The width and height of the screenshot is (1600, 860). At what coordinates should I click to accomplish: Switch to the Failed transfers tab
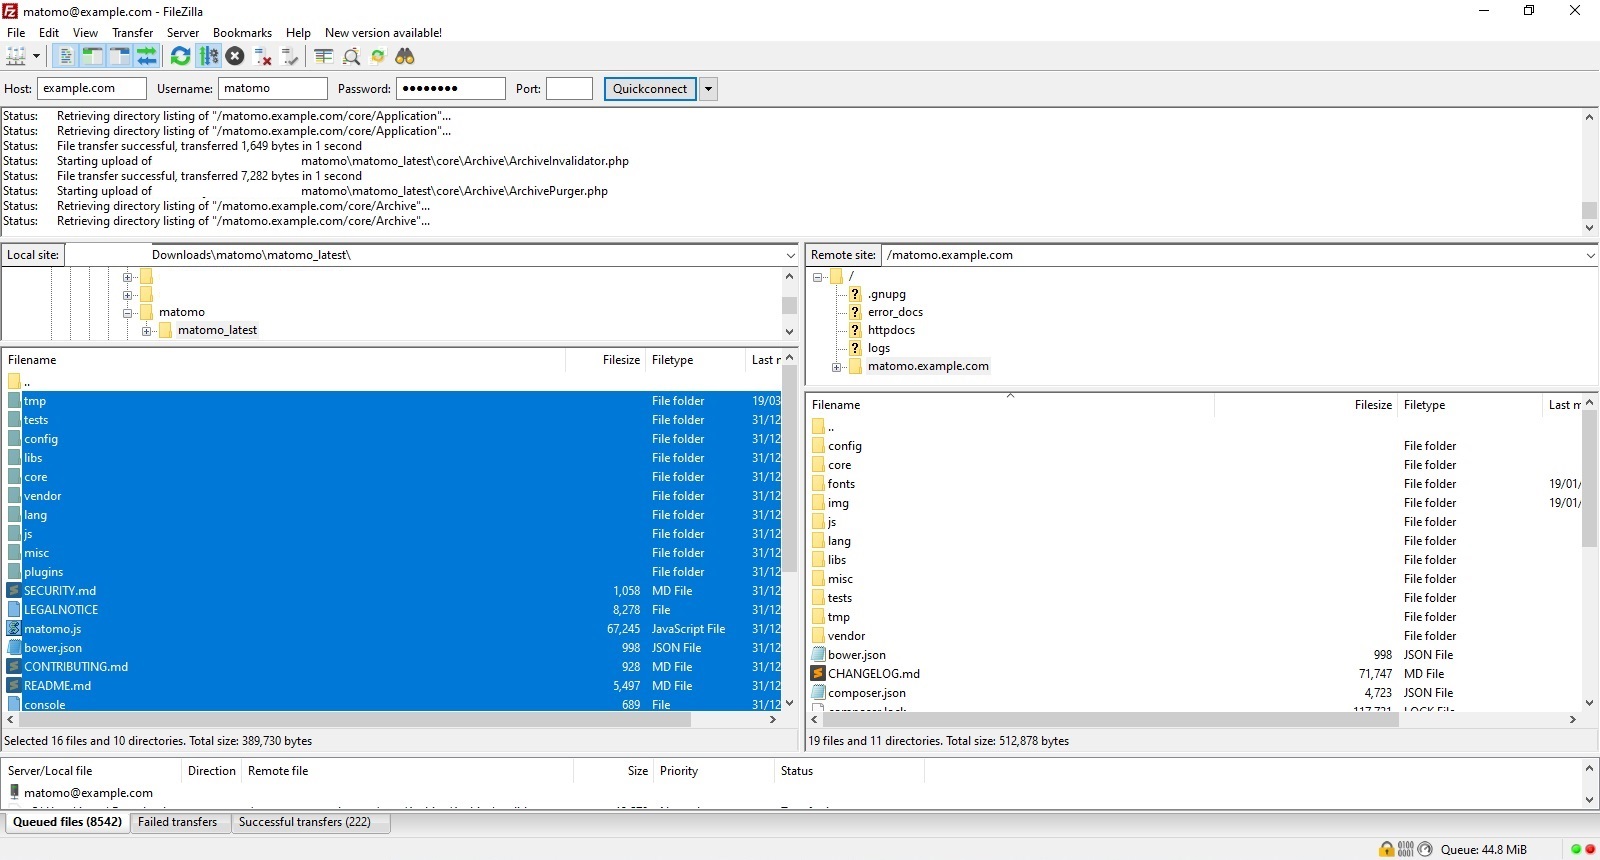(177, 822)
